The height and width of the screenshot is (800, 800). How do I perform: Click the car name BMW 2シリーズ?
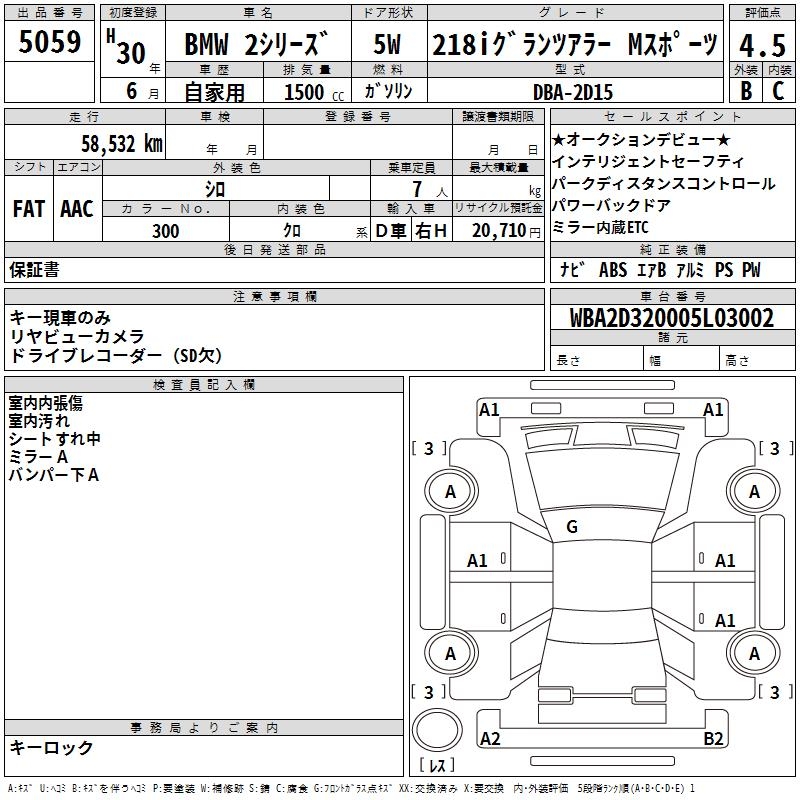(257, 46)
